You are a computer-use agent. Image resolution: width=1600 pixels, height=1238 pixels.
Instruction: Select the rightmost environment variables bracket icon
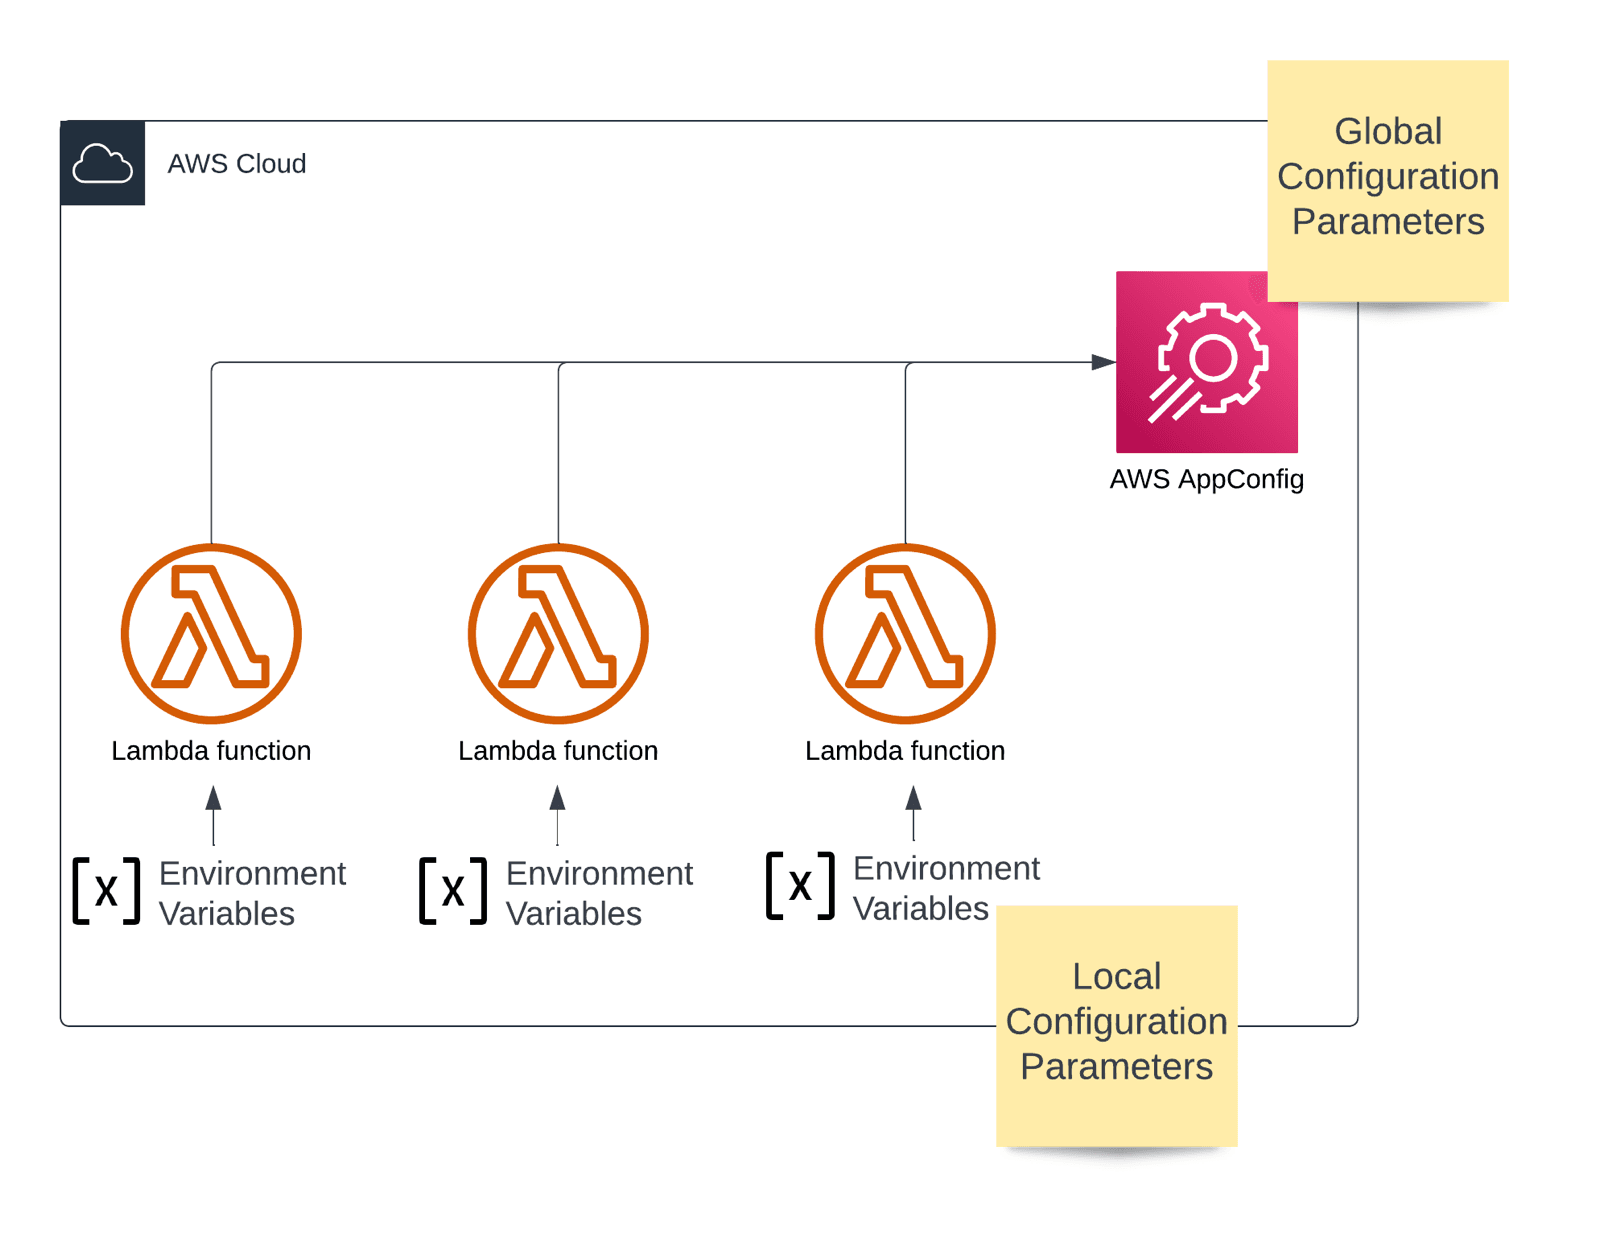[x=800, y=885]
